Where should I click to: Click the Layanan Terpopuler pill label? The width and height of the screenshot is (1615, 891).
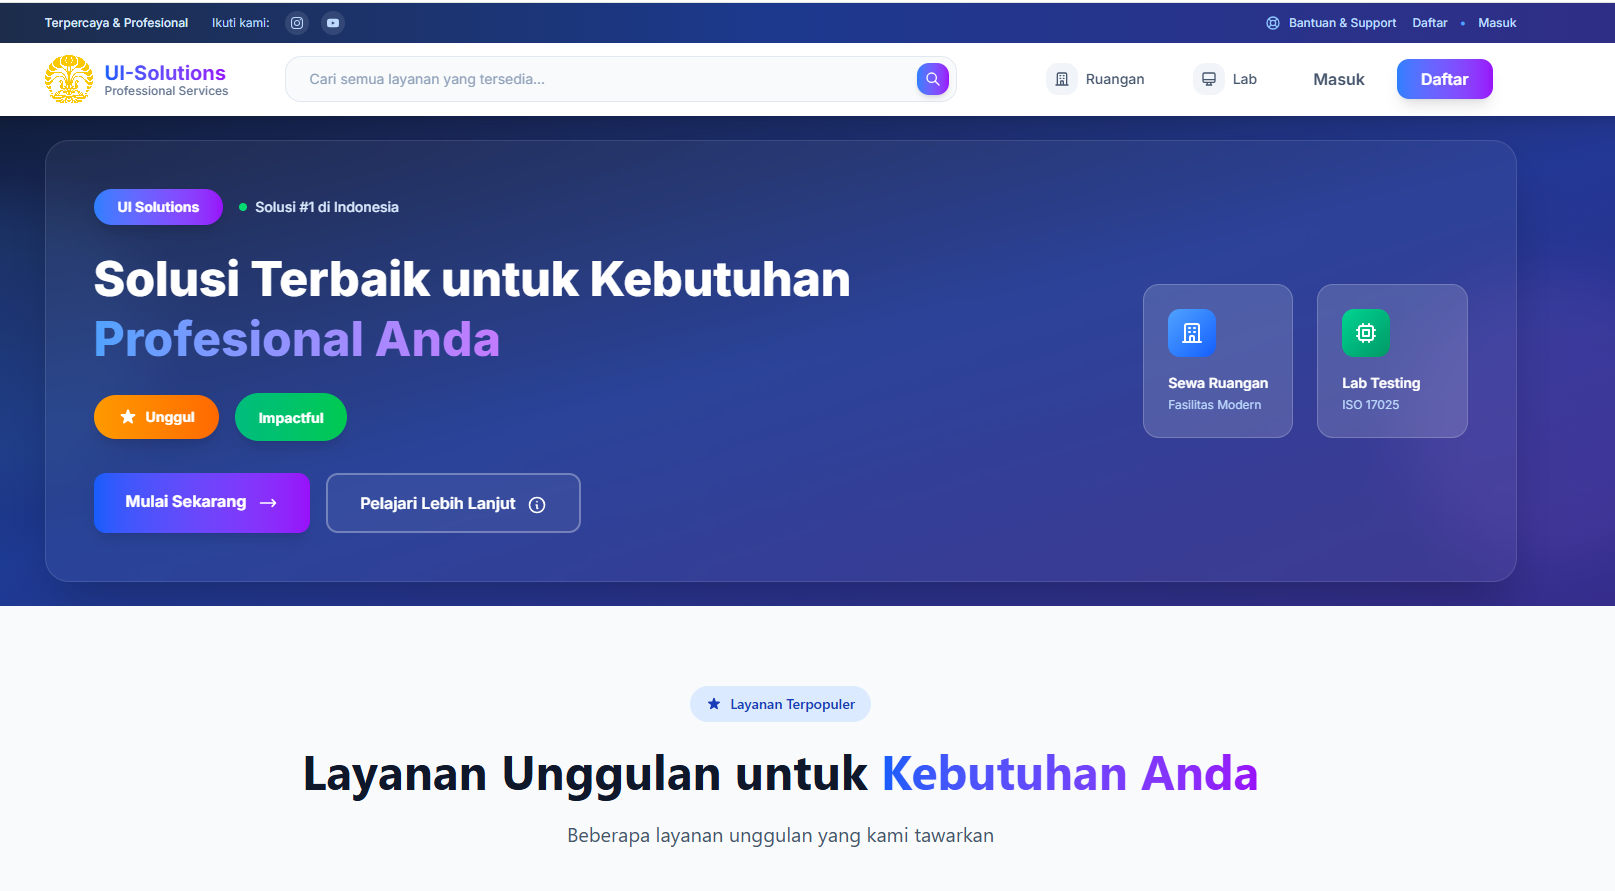point(780,704)
